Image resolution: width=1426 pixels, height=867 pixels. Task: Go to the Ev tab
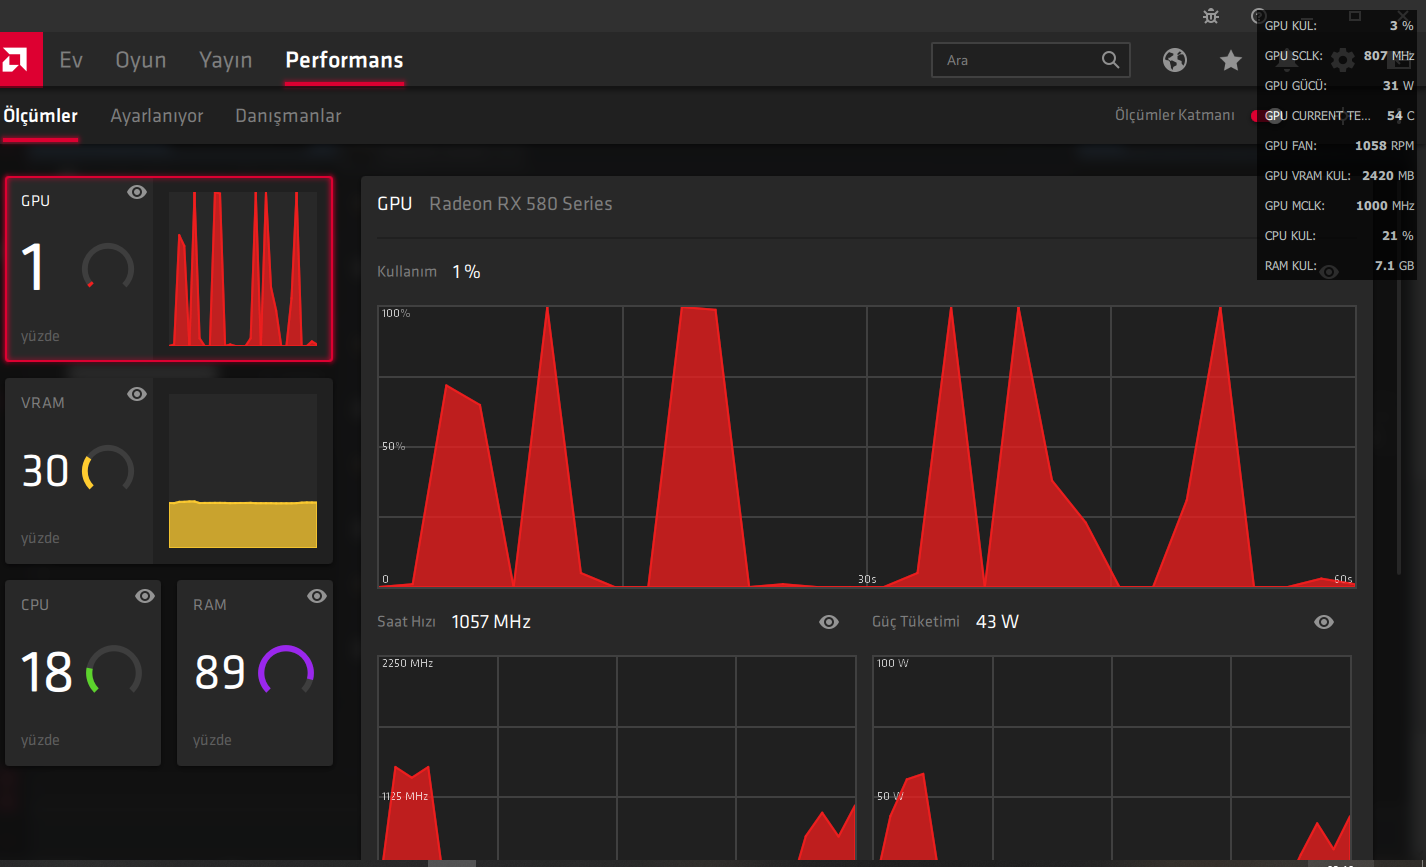[x=71, y=60]
